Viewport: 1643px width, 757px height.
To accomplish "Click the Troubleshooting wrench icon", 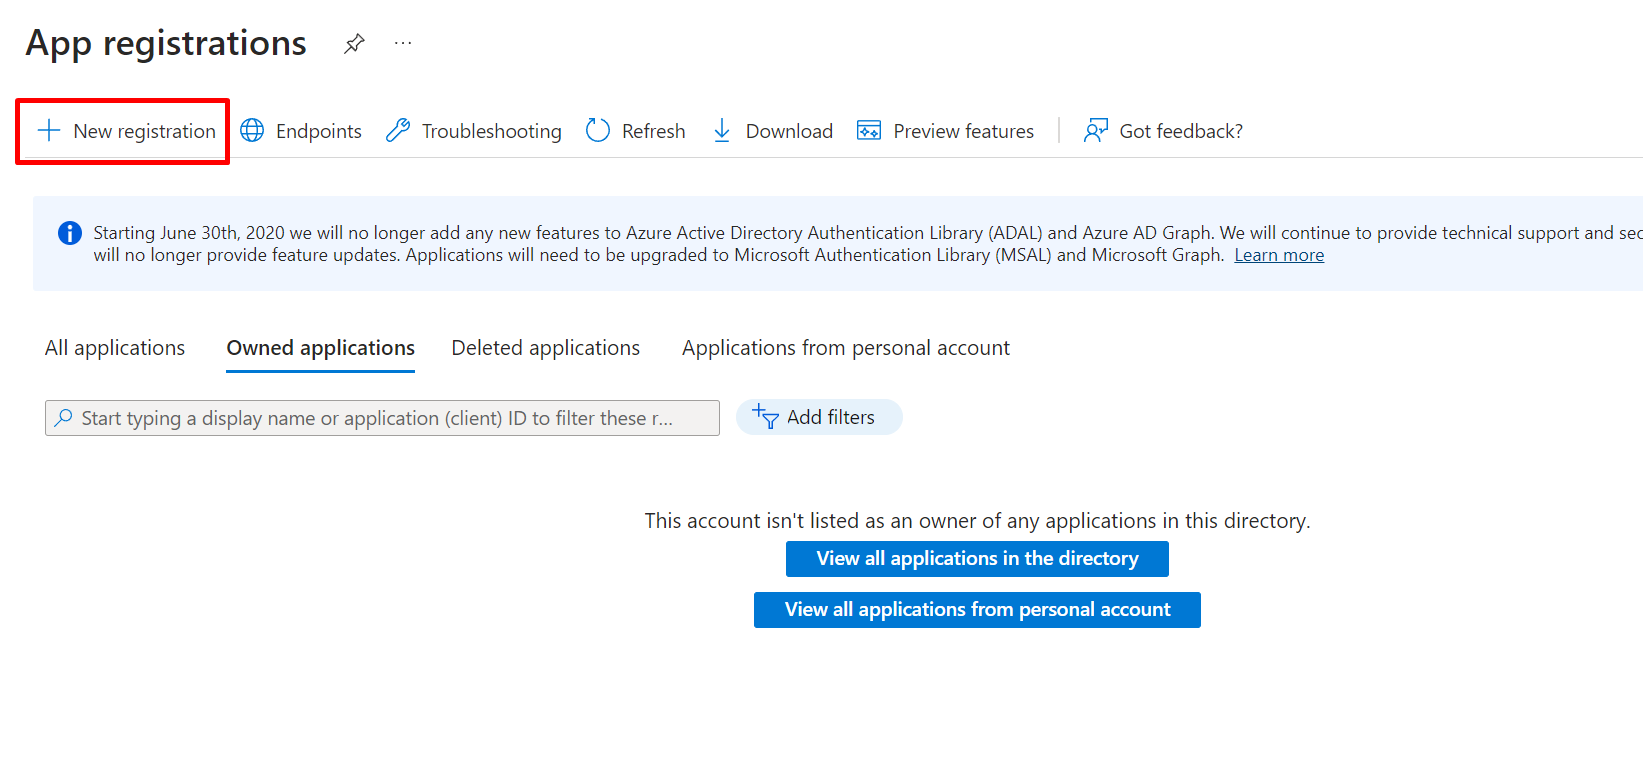I will pos(398,131).
